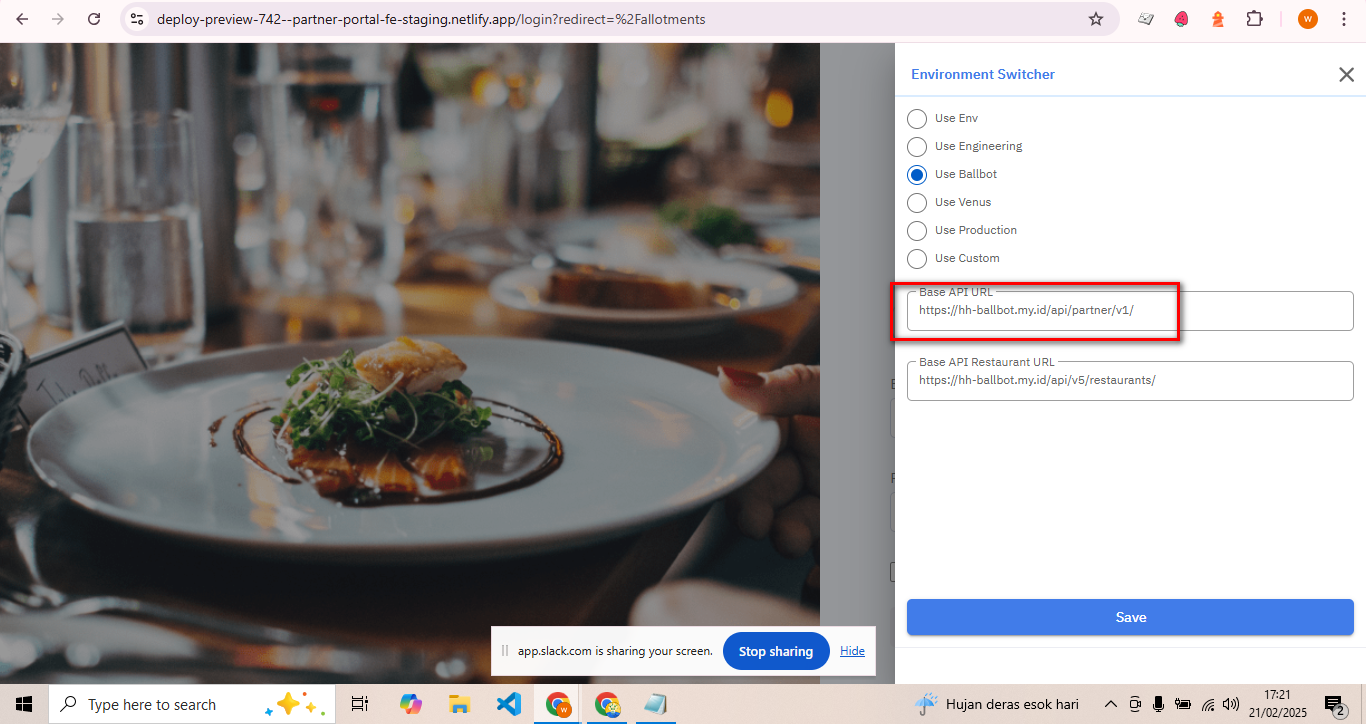The height and width of the screenshot is (724, 1366).
Task: Open Visual Studio Code from taskbar
Action: pos(508,704)
